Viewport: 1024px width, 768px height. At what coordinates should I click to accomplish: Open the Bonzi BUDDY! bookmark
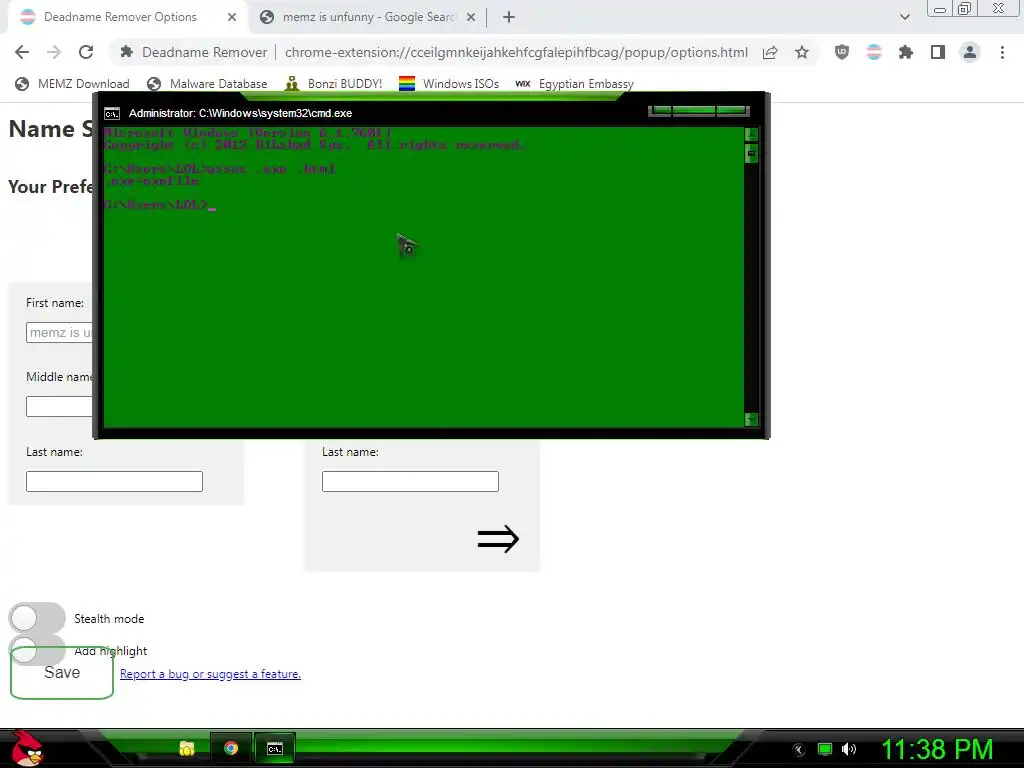point(334,84)
